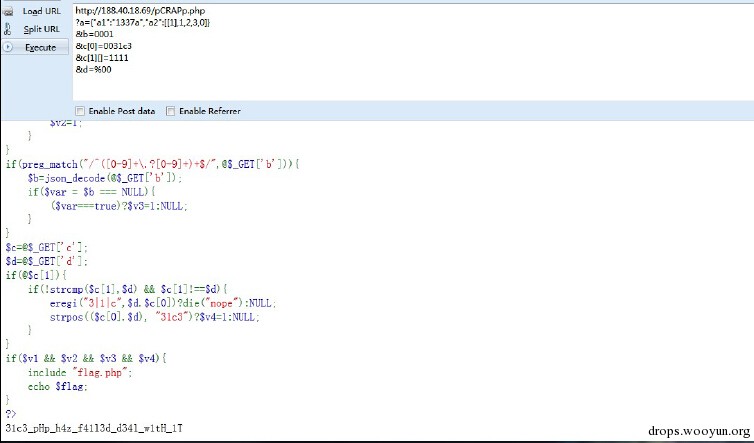Click the &c[0]=0031c3 parameter line
The image size is (754, 443).
click(103, 46)
